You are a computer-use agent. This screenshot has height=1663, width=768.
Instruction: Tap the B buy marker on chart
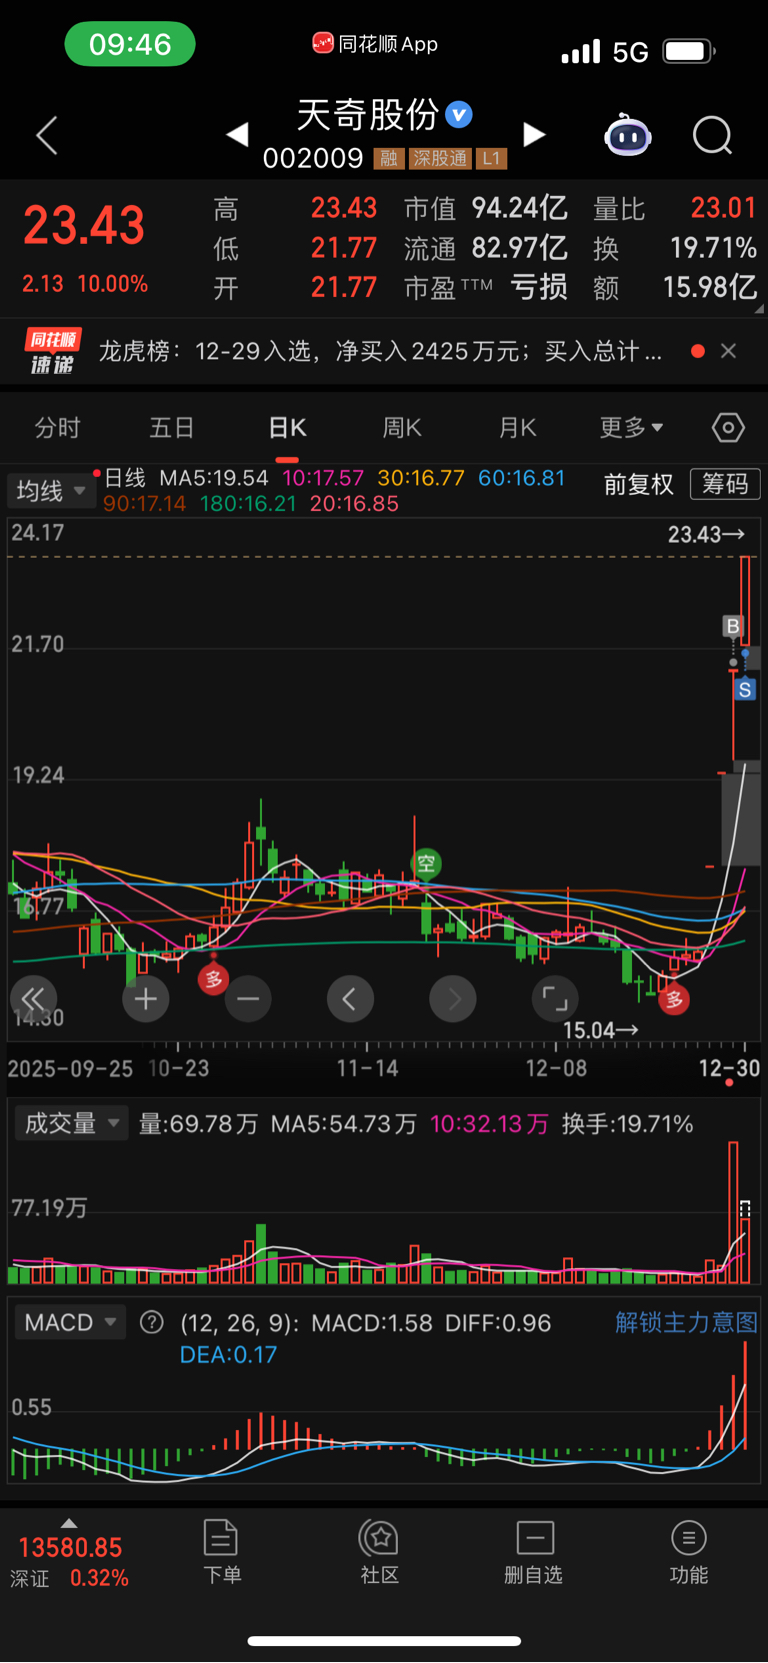click(x=733, y=626)
